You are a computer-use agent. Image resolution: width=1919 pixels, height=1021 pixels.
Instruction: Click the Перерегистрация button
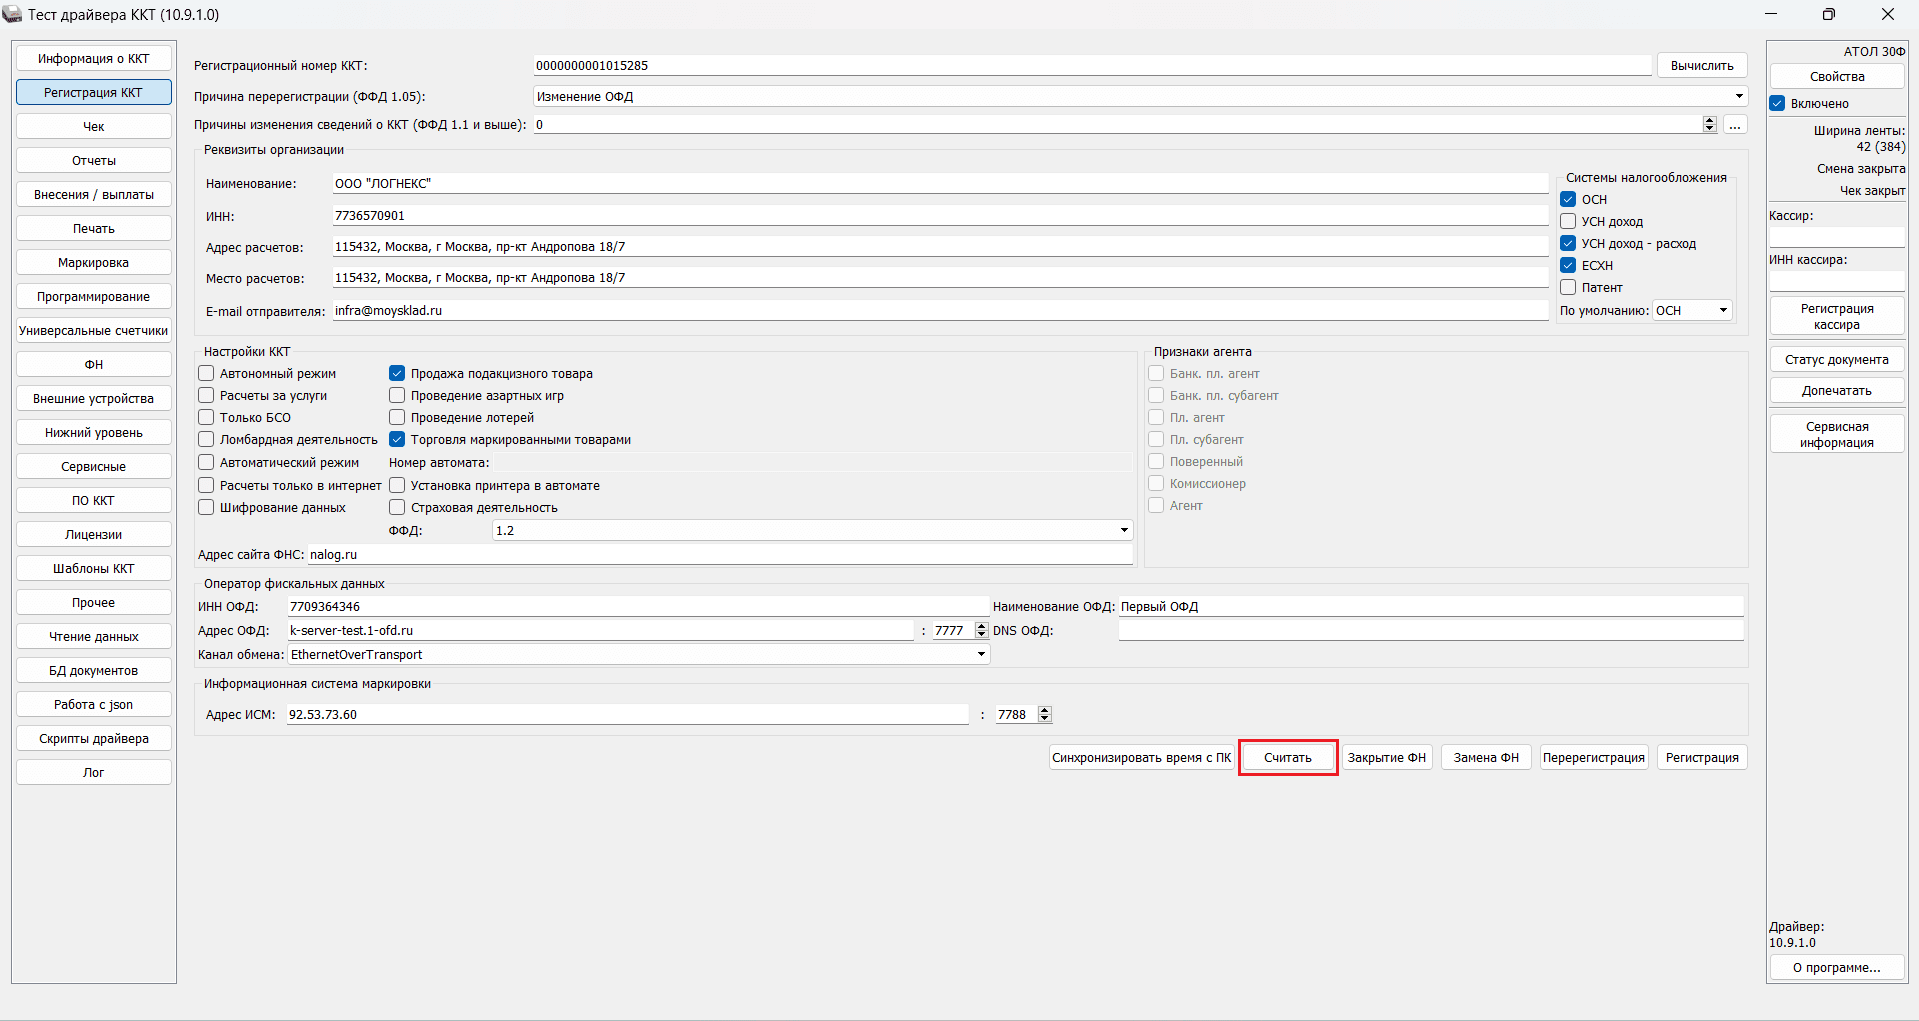(1593, 757)
